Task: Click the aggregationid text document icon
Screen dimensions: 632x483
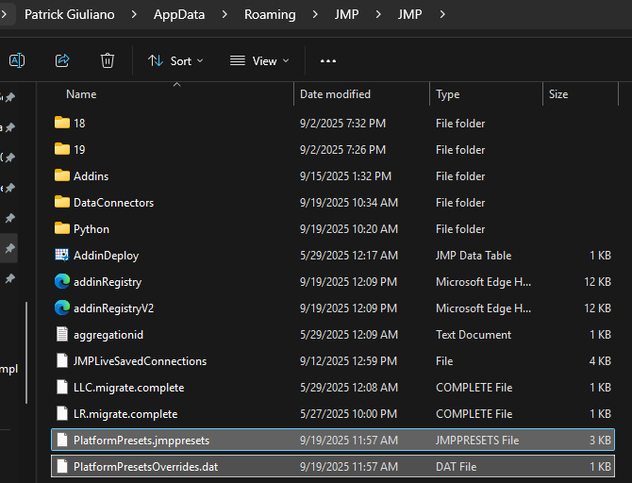Action: coord(62,334)
